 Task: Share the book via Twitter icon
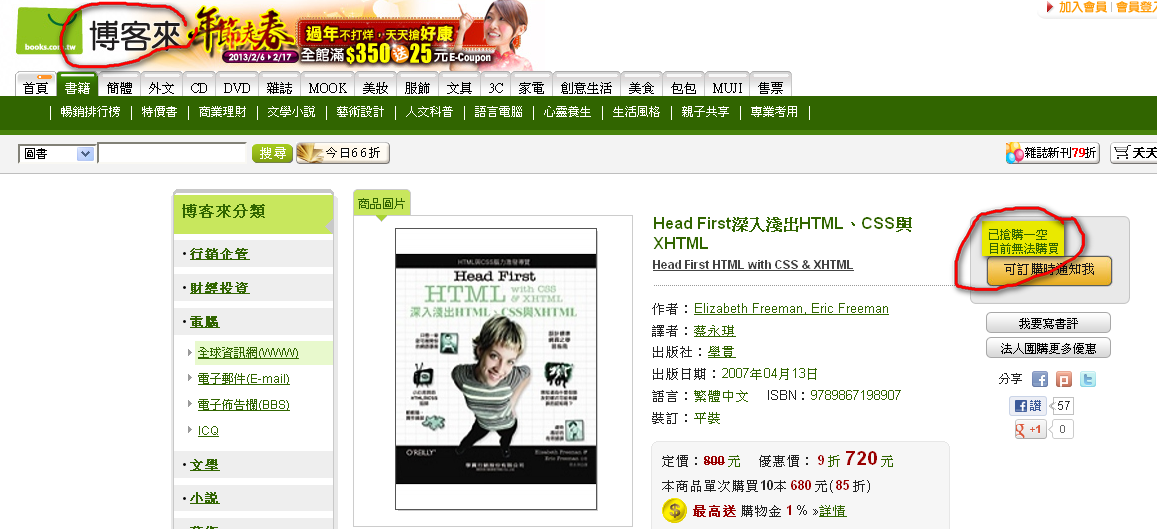click(x=1088, y=380)
